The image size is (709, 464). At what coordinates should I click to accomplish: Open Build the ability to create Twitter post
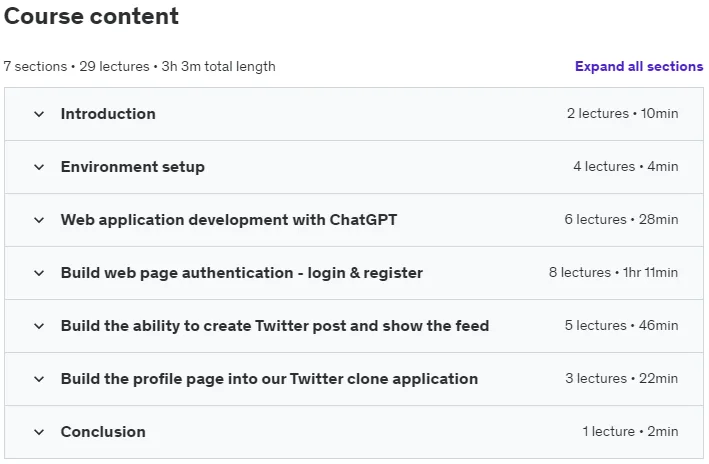tap(275, 326)
